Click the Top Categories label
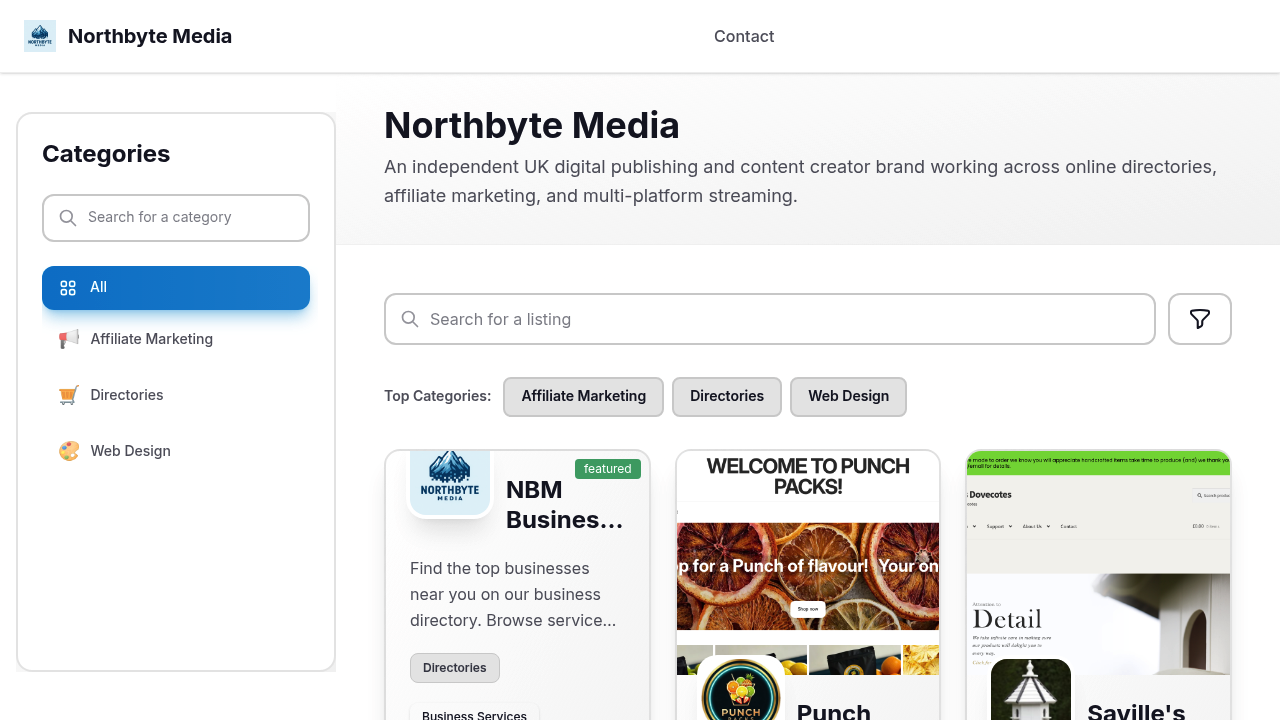 coord(438,396)
